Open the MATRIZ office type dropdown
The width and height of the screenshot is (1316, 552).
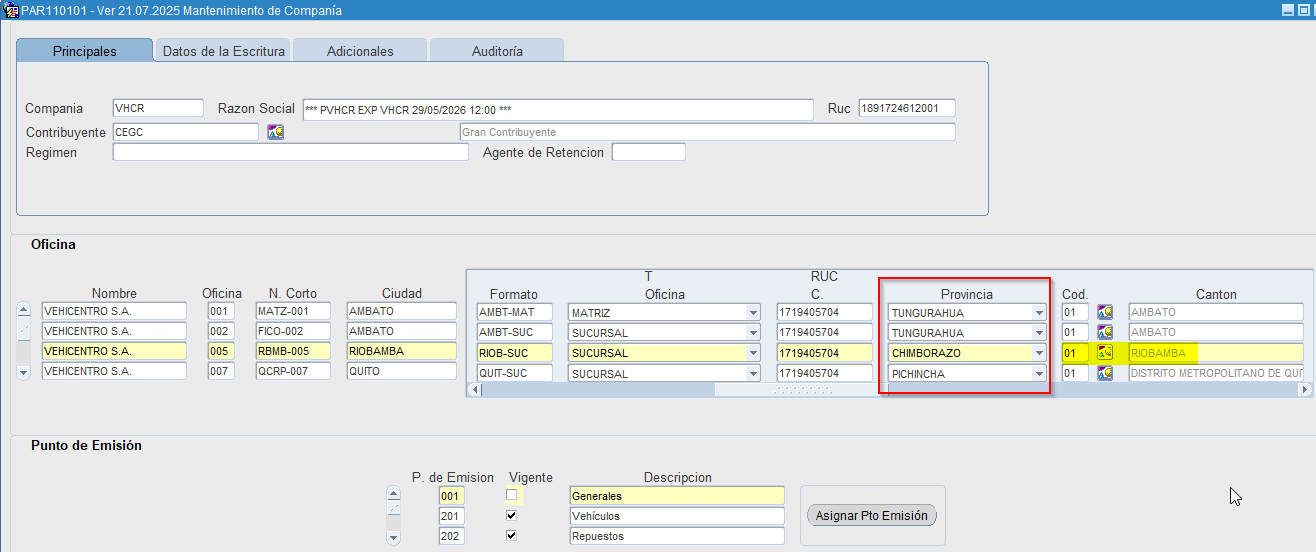[x=752, y=313]
